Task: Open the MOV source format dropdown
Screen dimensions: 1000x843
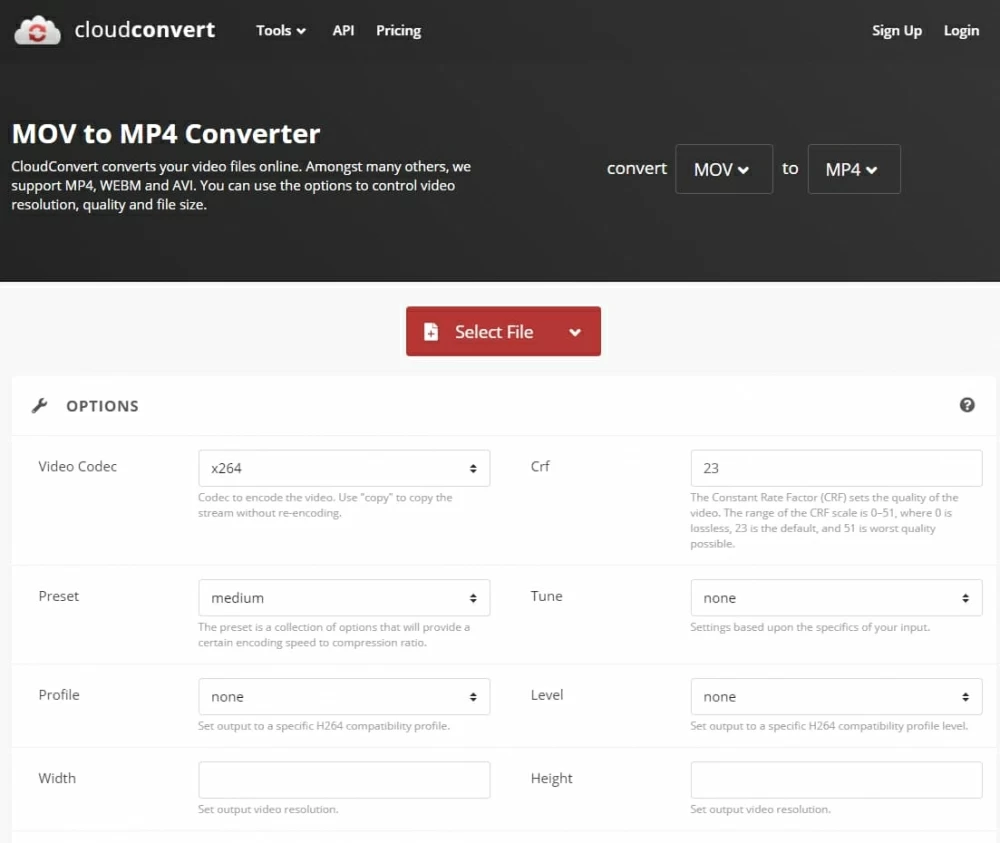Action: click(724, 169)
